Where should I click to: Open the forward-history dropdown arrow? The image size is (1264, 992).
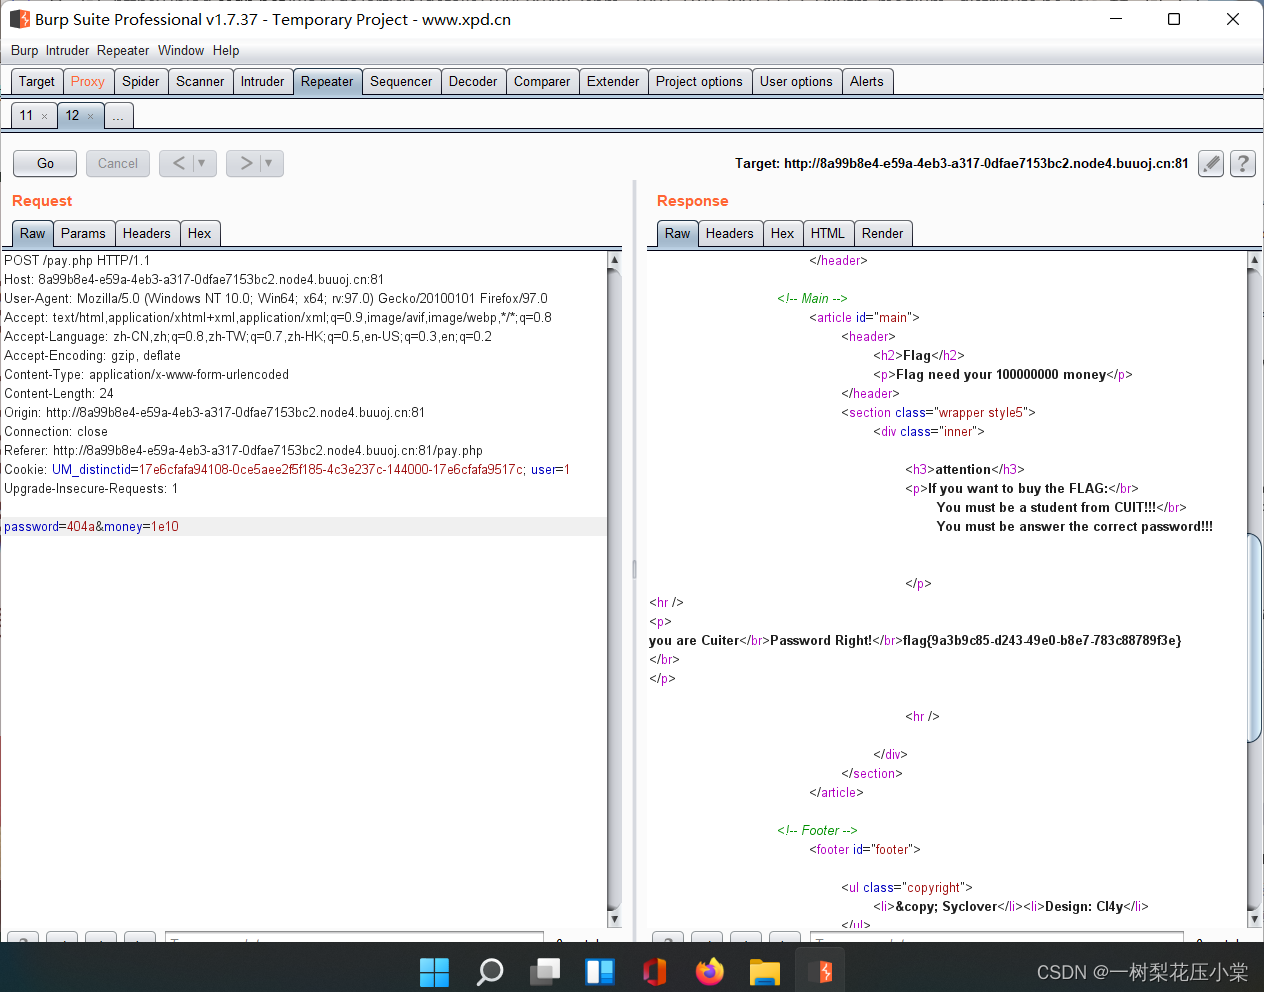click(x=270, y=163)
